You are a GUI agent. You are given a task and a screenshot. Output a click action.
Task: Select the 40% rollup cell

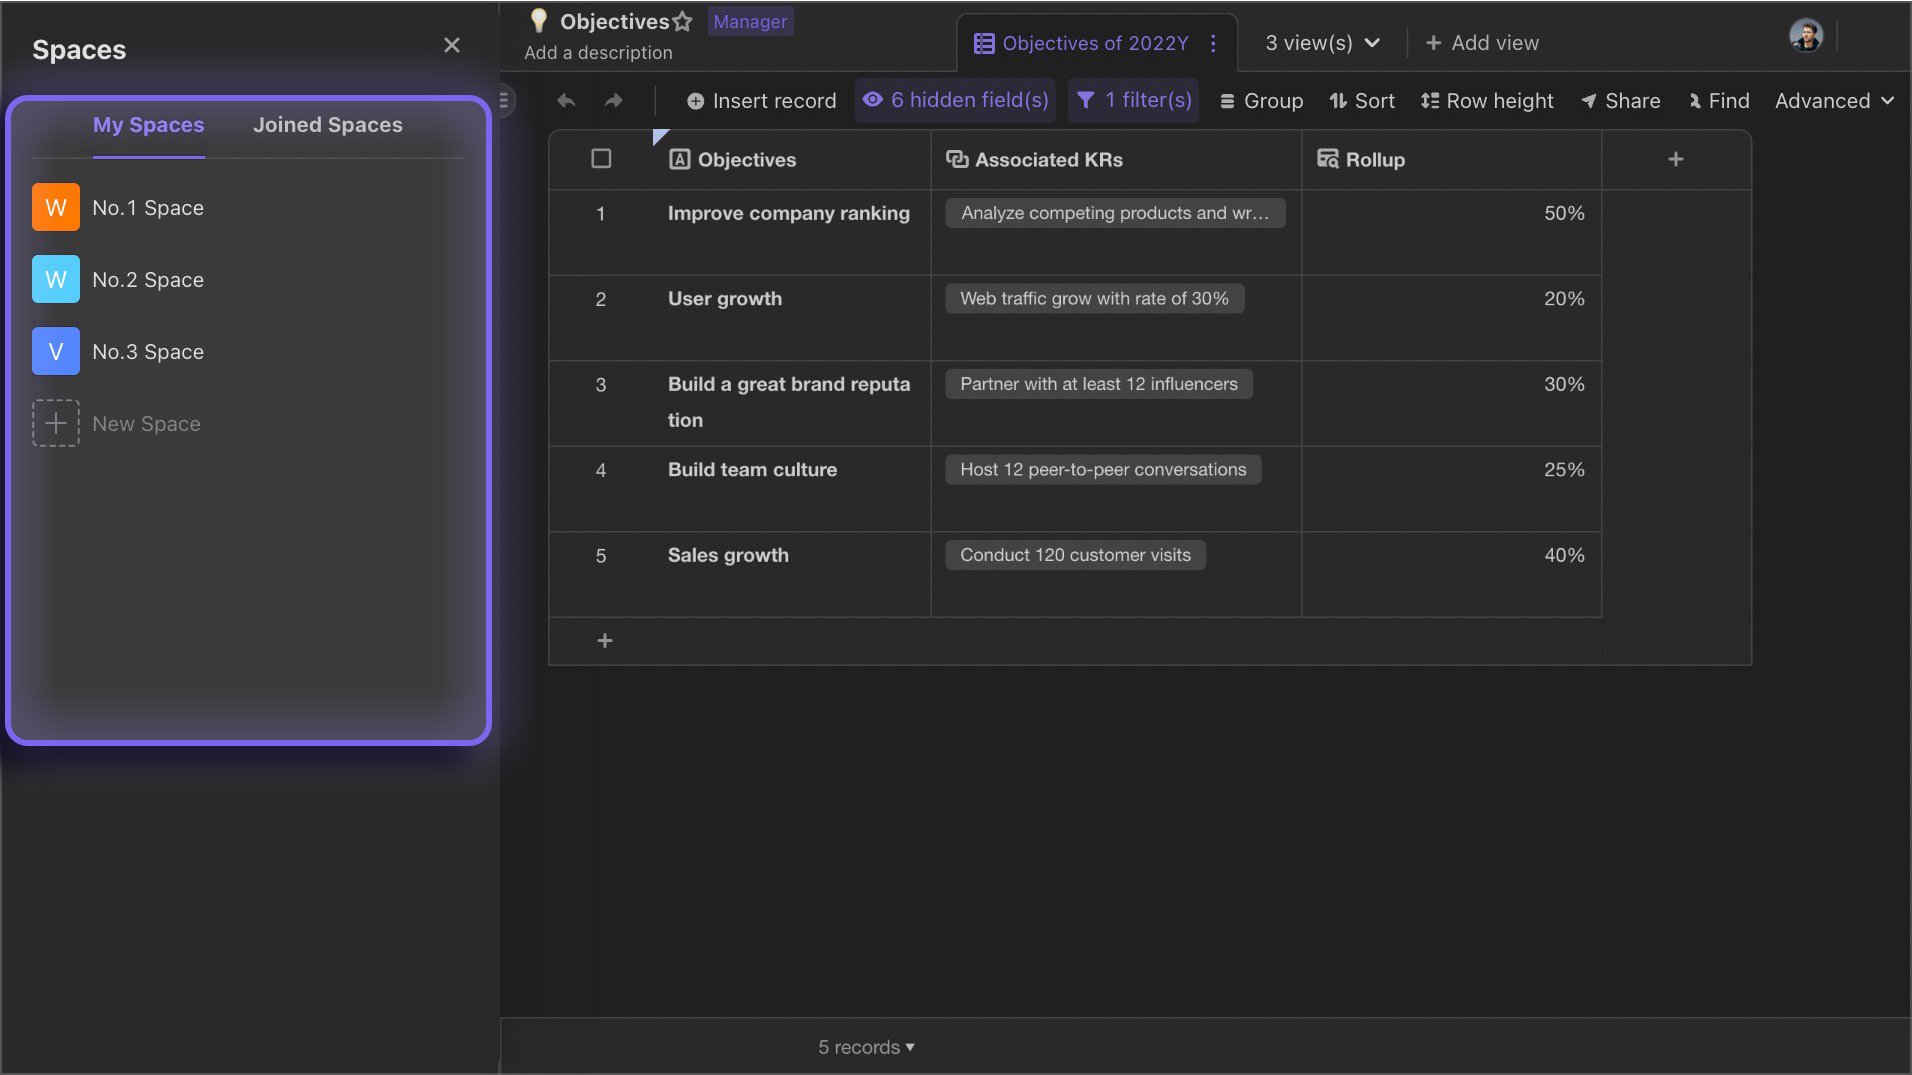point(1451,575)
